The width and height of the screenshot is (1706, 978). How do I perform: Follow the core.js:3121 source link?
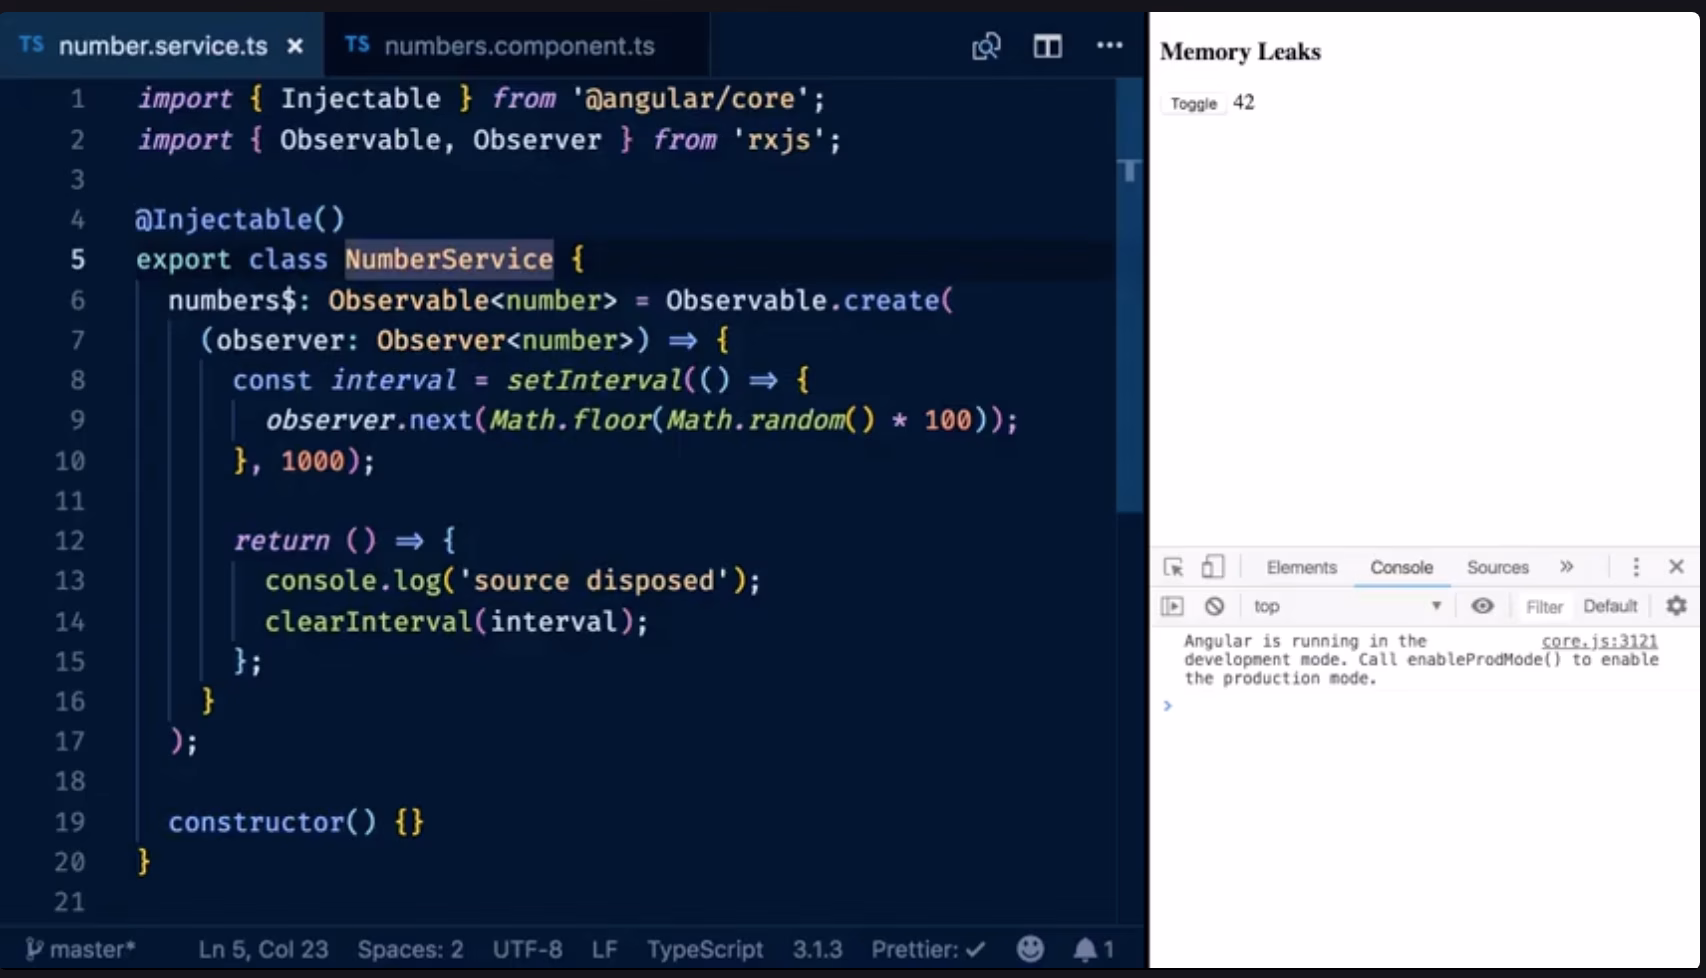pos(1599,641)
